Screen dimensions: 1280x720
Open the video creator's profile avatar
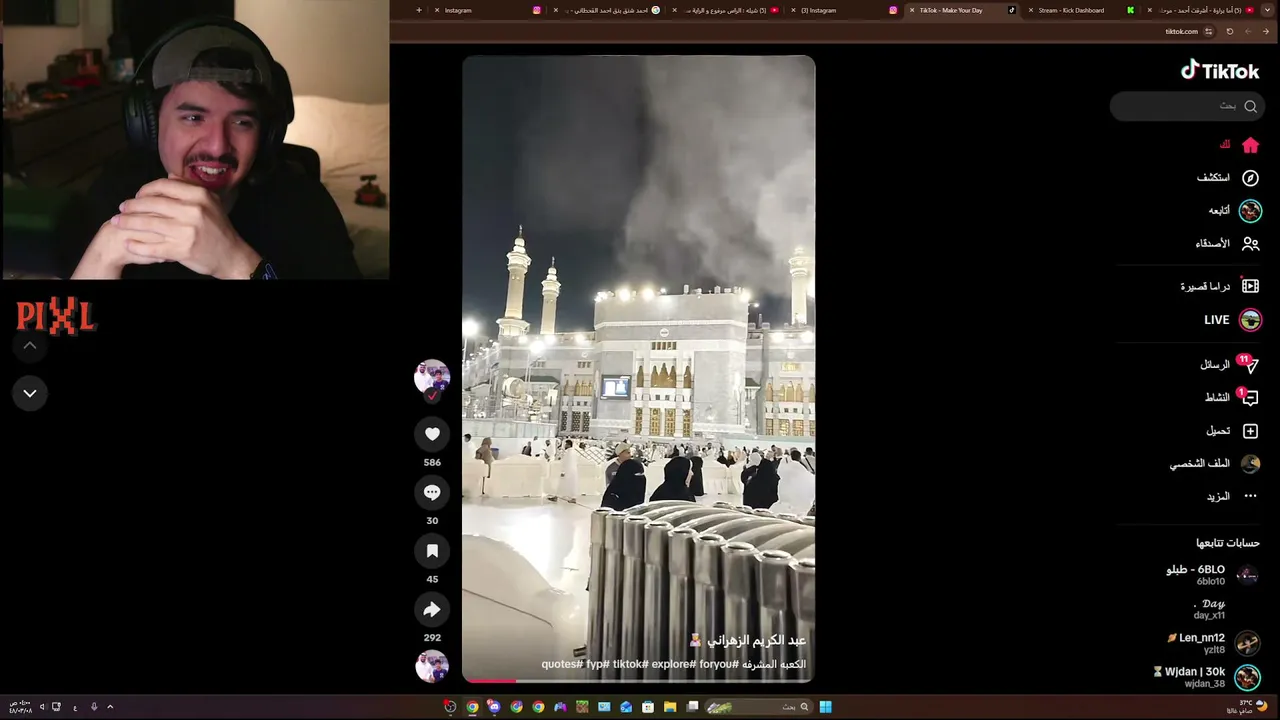(432, 377)
